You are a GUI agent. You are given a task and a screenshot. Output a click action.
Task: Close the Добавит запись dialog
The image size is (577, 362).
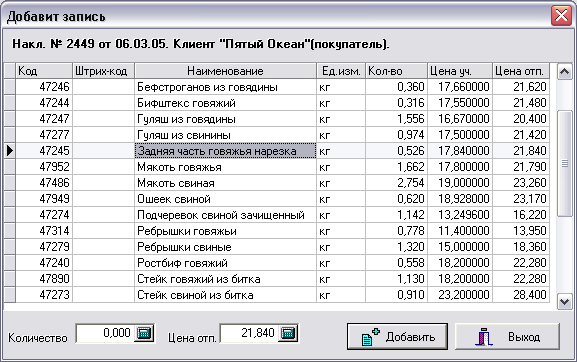coord(561,16)
